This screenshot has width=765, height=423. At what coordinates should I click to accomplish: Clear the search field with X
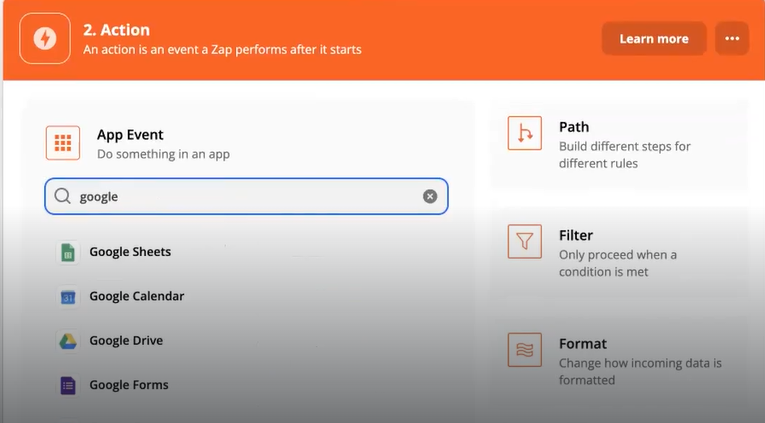tap(430, 196)
